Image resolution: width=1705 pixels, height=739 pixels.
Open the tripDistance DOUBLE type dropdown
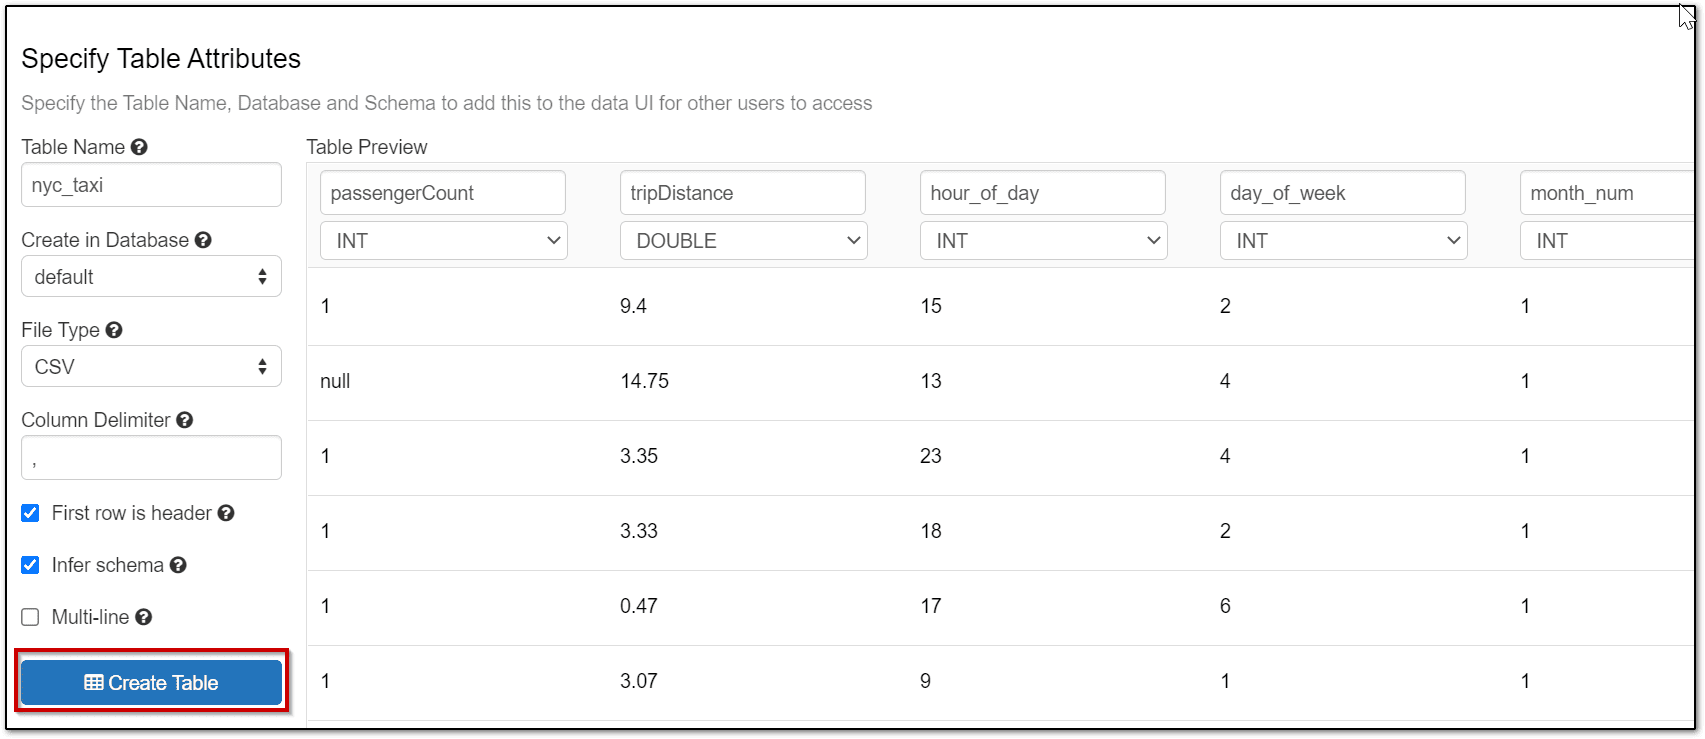tap(743, 241)
